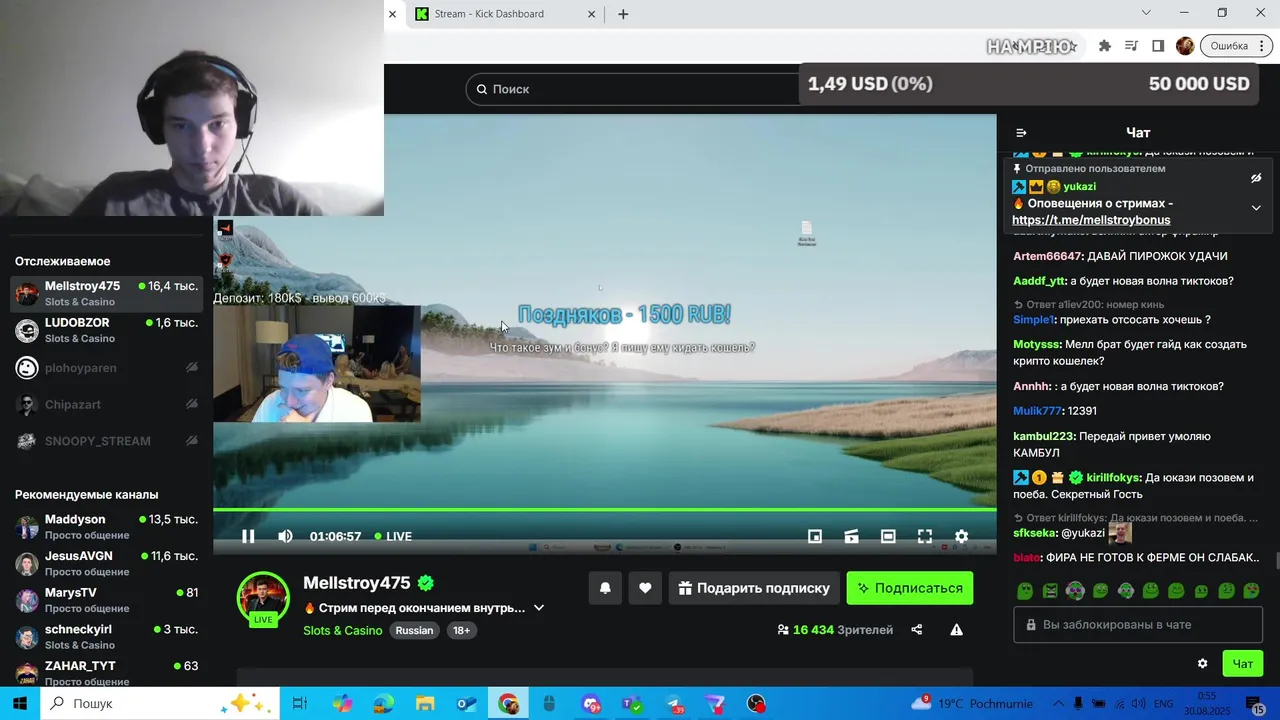Click username yukazi in pinned message

point(1080,187)
